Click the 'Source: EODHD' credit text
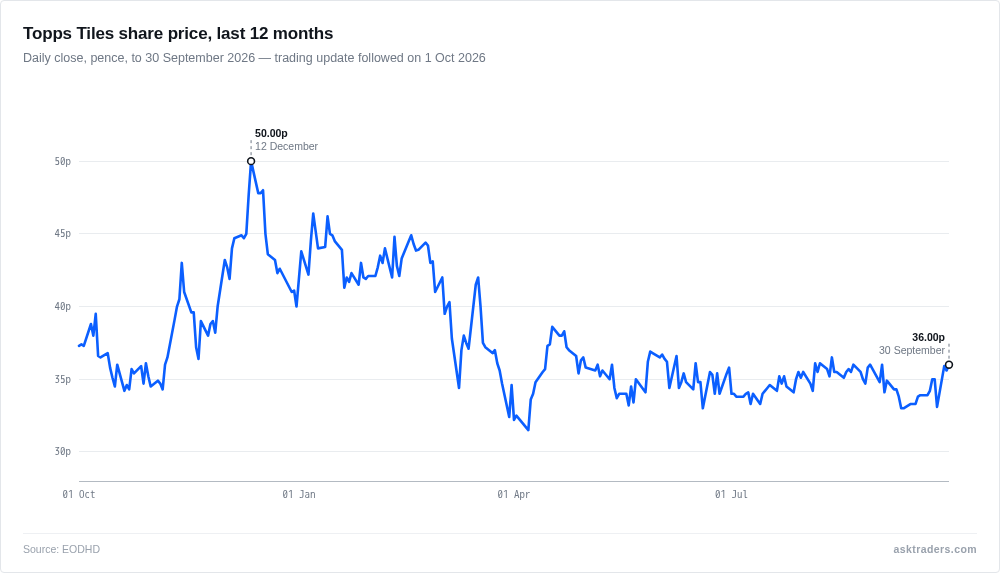 (61, 549)
